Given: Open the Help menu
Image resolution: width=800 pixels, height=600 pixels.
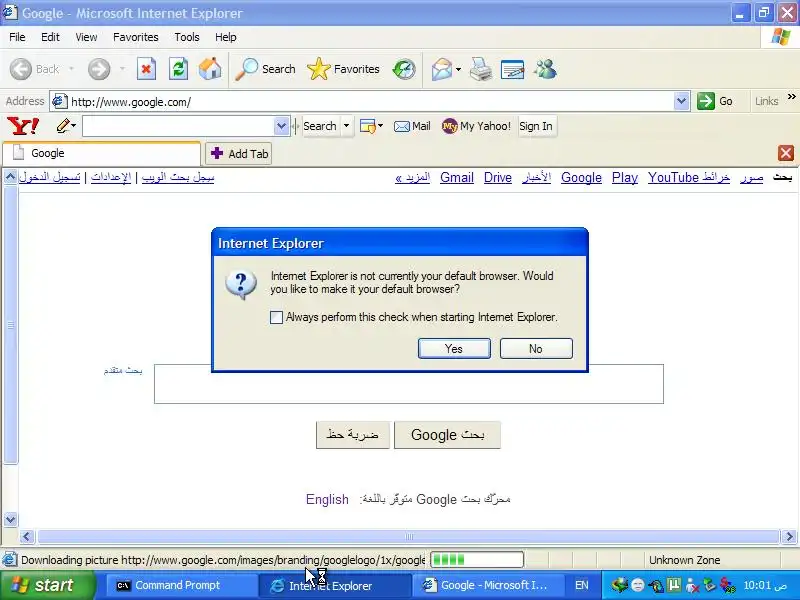Looking at the screenshot, I should point(226,37).
